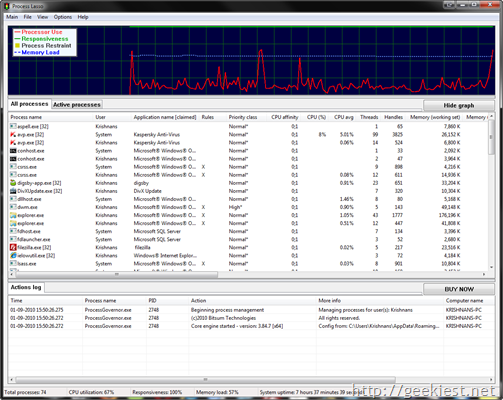This screenshot has height=400, width=503.
Task: Select the Actions log tab
Action: [x=26, y=287]
